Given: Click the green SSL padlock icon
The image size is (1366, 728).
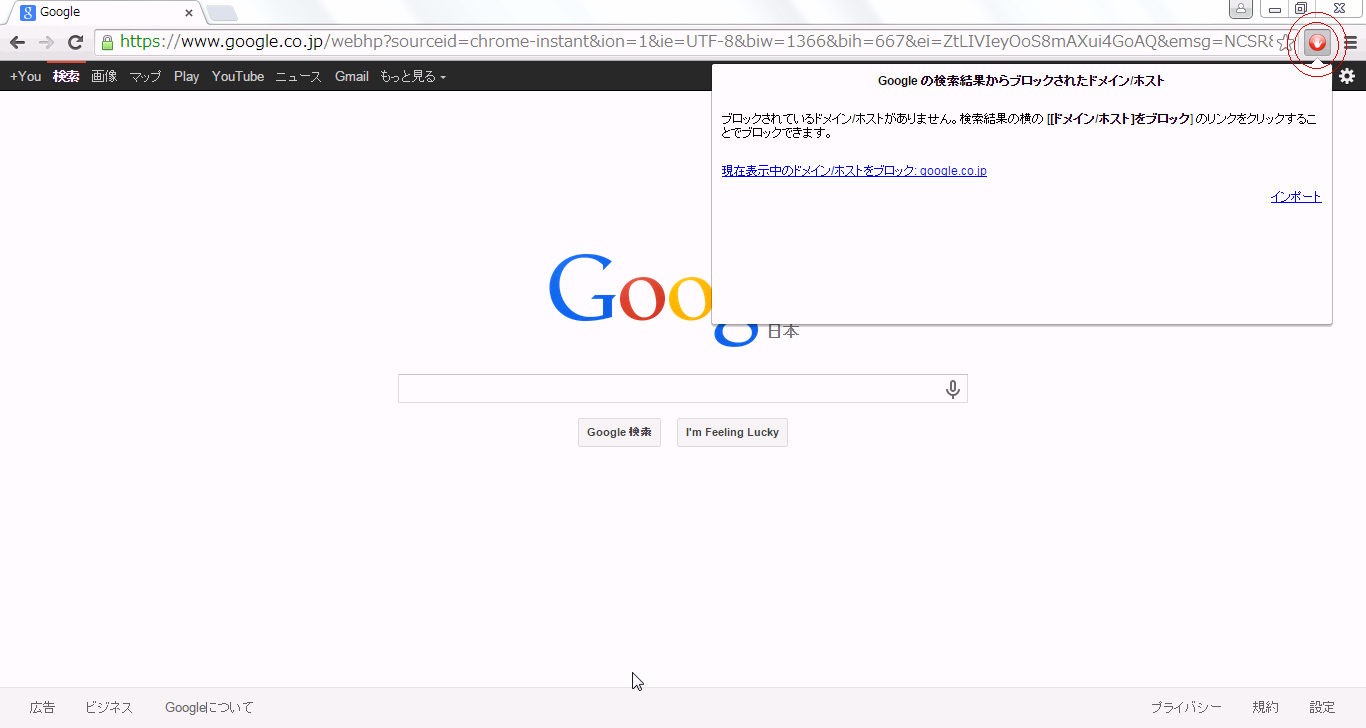Looking at the screenshot, I should [107, 42].
